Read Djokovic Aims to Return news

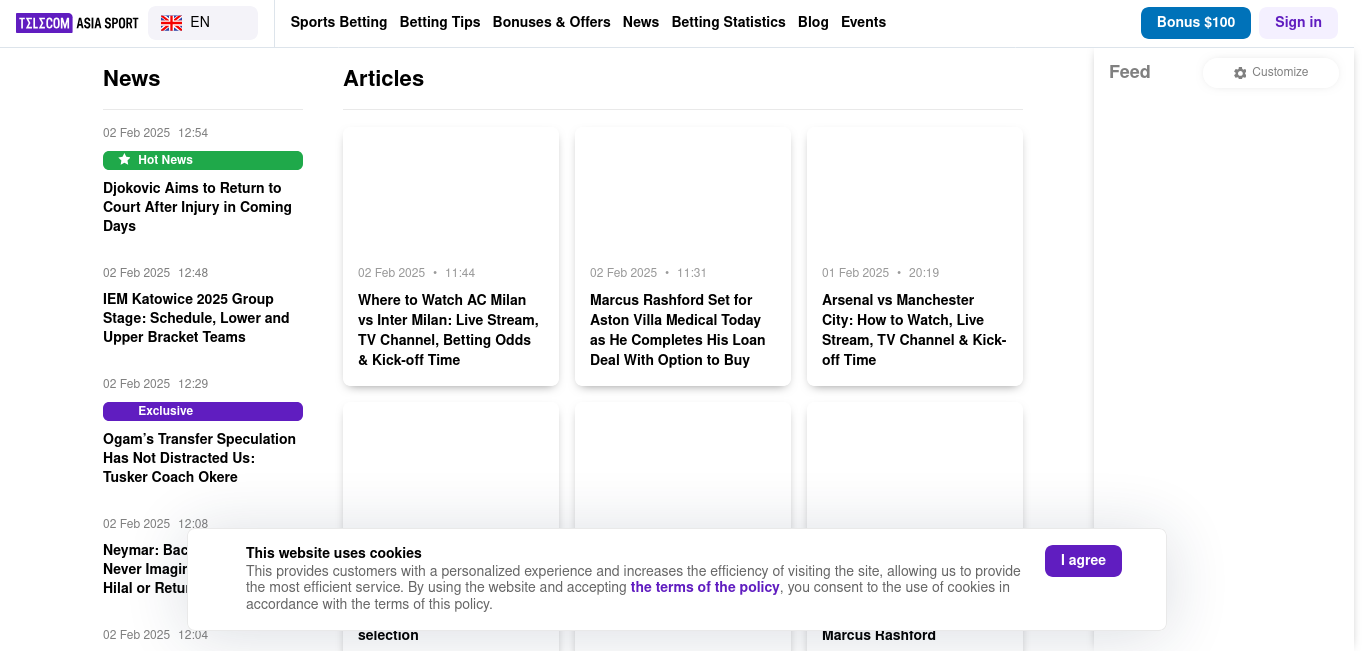[x=198, y=207]
